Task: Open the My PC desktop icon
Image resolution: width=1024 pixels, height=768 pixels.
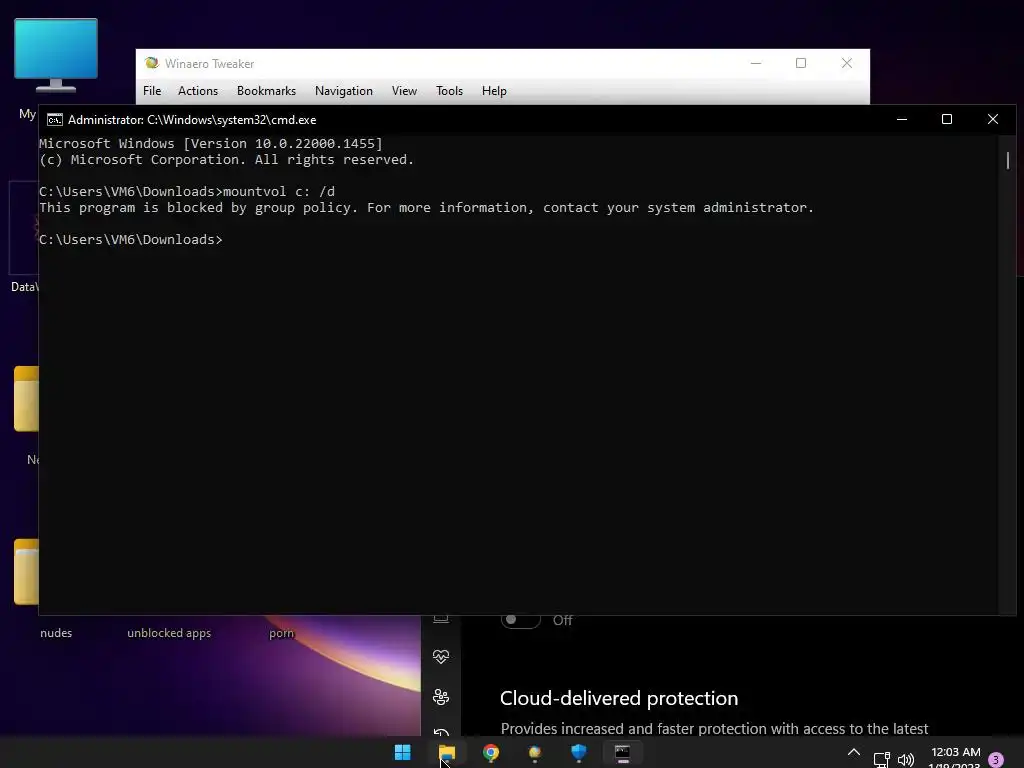Action: [56, 56]
